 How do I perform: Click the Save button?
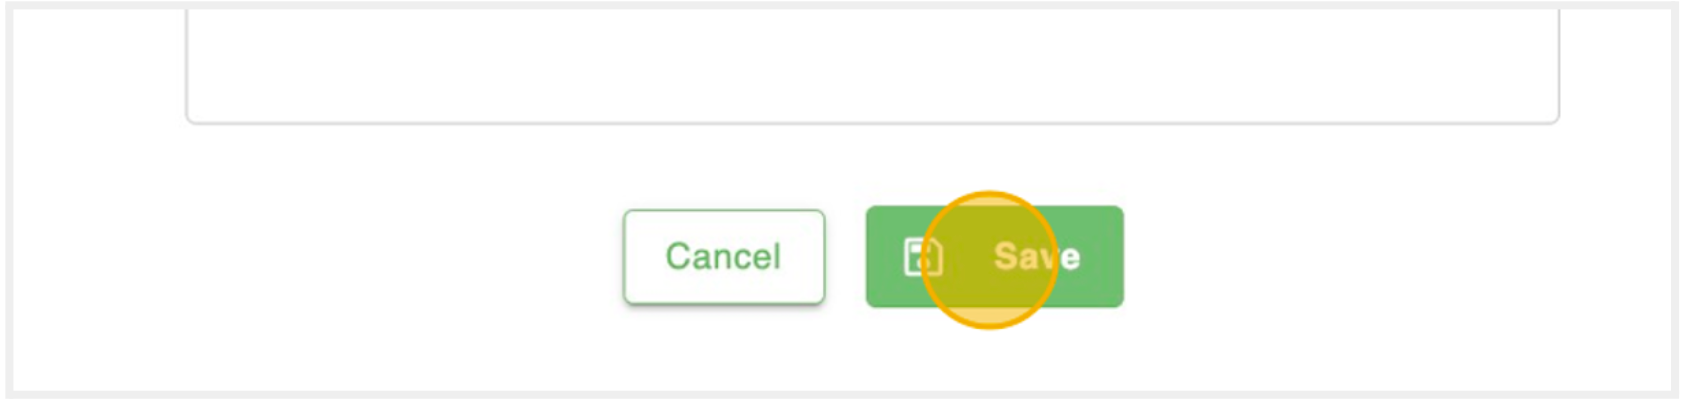[x=994, y=257]
